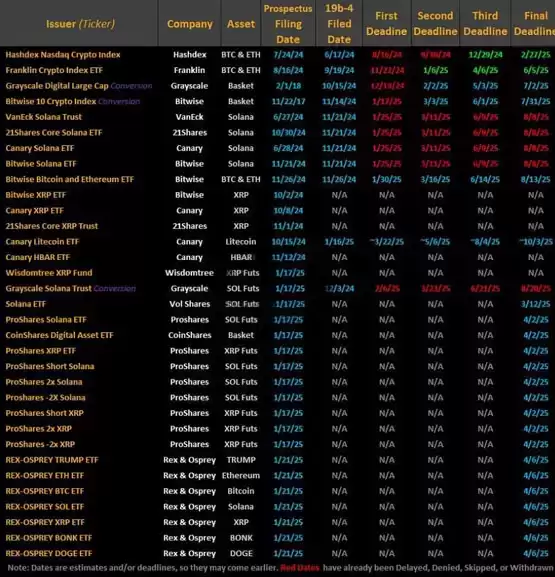The height and width of the screenshot is (577, 555).
Task: Select the 'Solana ETF' Vol Shares row name
Action: [x=25, y=304]
